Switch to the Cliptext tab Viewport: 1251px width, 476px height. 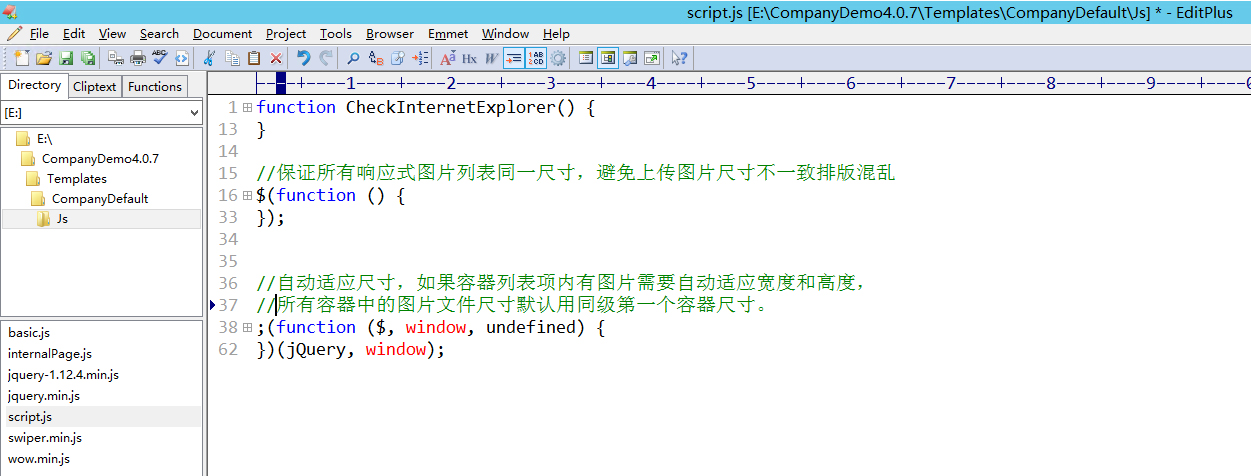95,86
